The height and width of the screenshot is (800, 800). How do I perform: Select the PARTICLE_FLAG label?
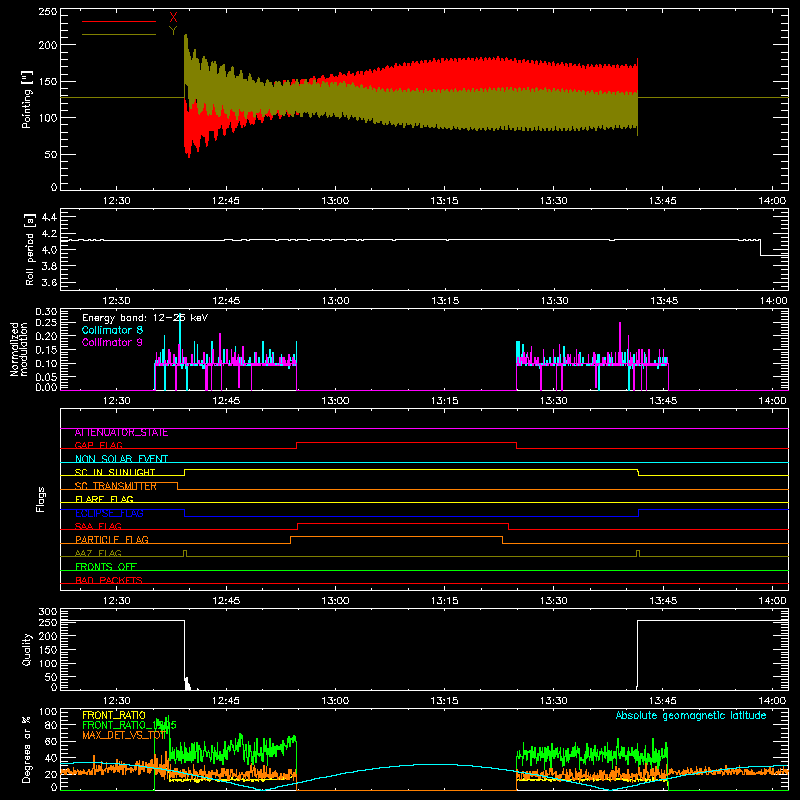click(x=112, y=539)
